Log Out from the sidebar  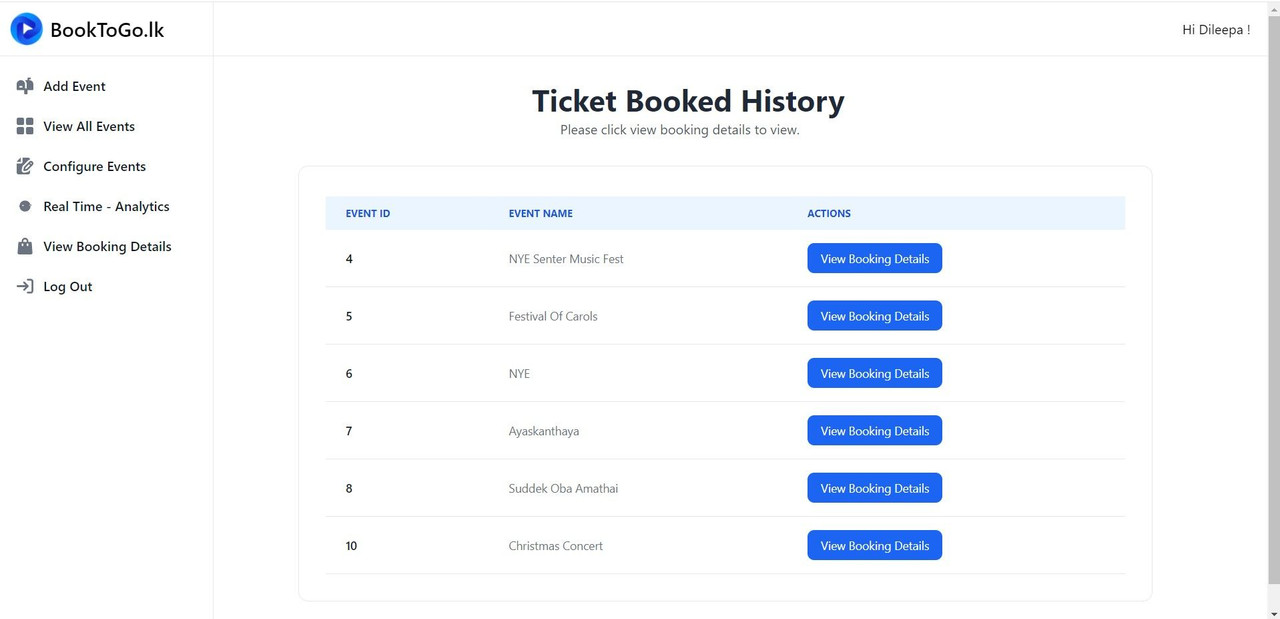68,286
